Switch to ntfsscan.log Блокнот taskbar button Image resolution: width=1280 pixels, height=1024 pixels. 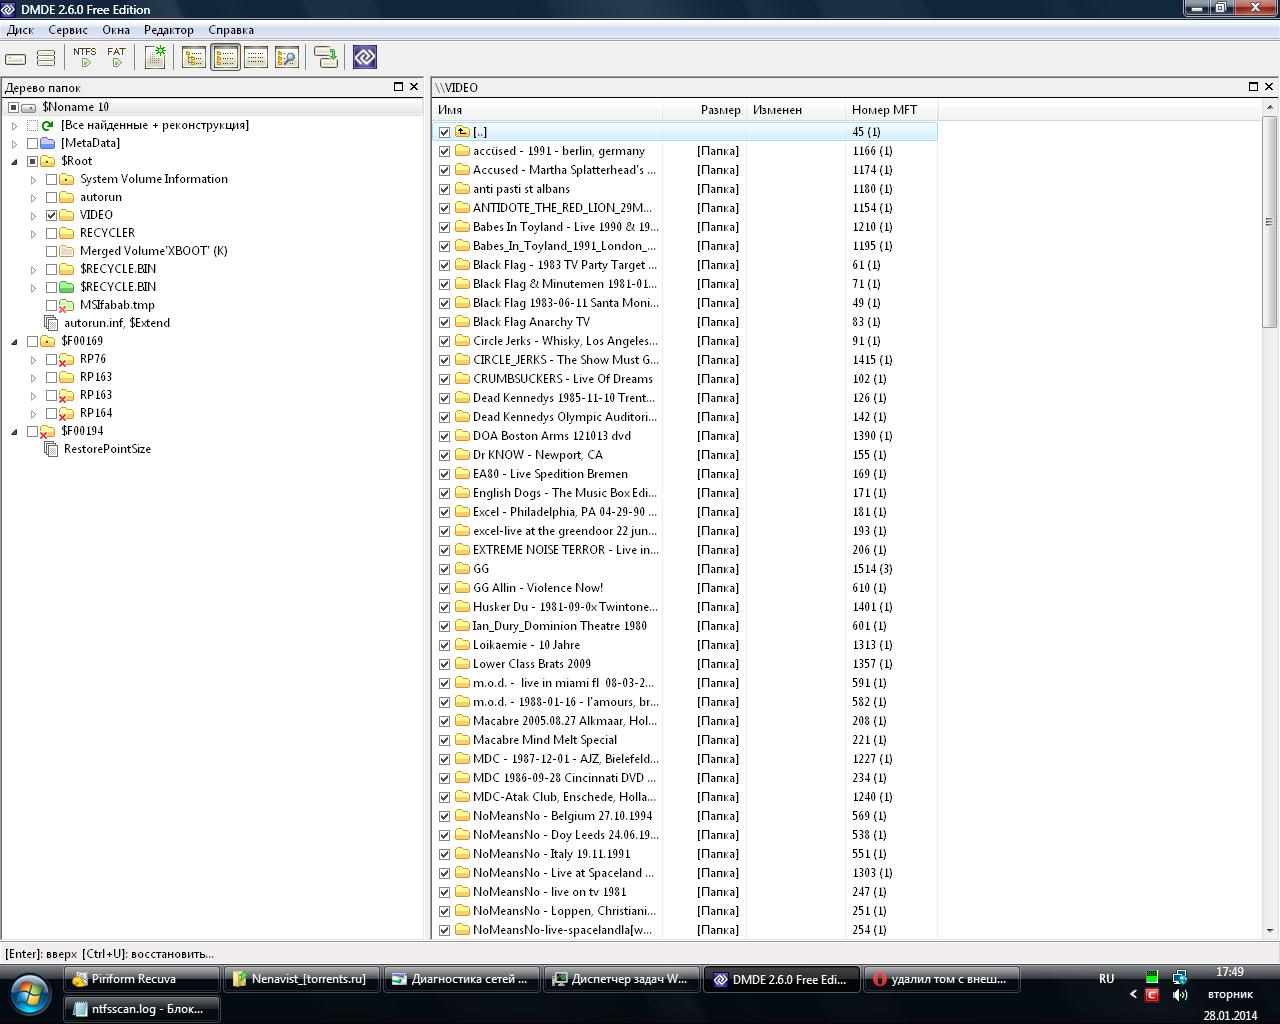coord(142,1009)
